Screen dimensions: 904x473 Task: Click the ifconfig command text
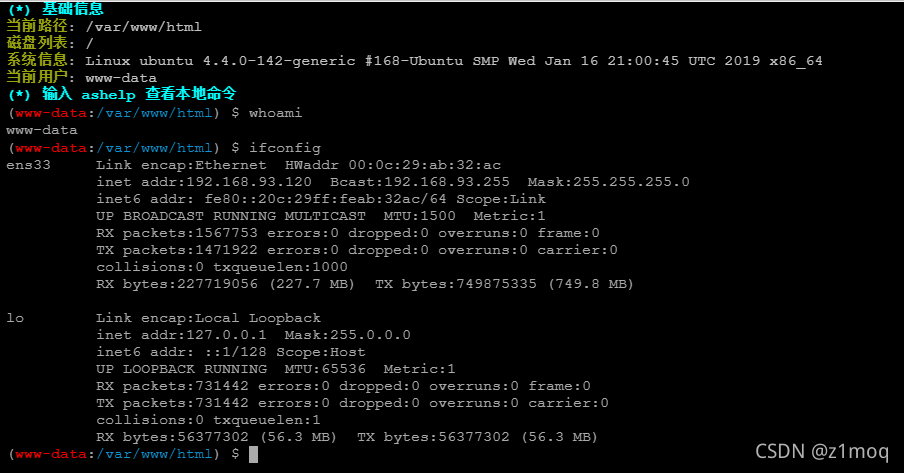[x=284, y=148]
